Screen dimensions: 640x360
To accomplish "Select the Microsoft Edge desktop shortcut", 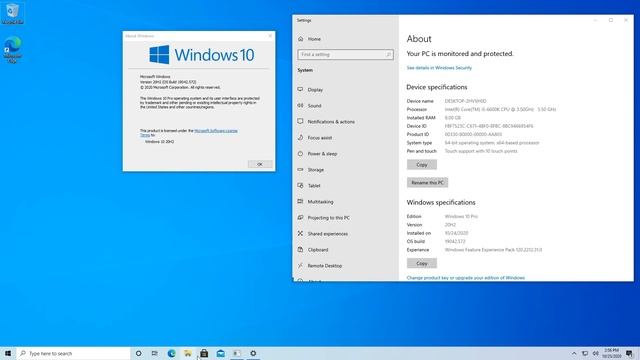I will (x=12, y=49).
